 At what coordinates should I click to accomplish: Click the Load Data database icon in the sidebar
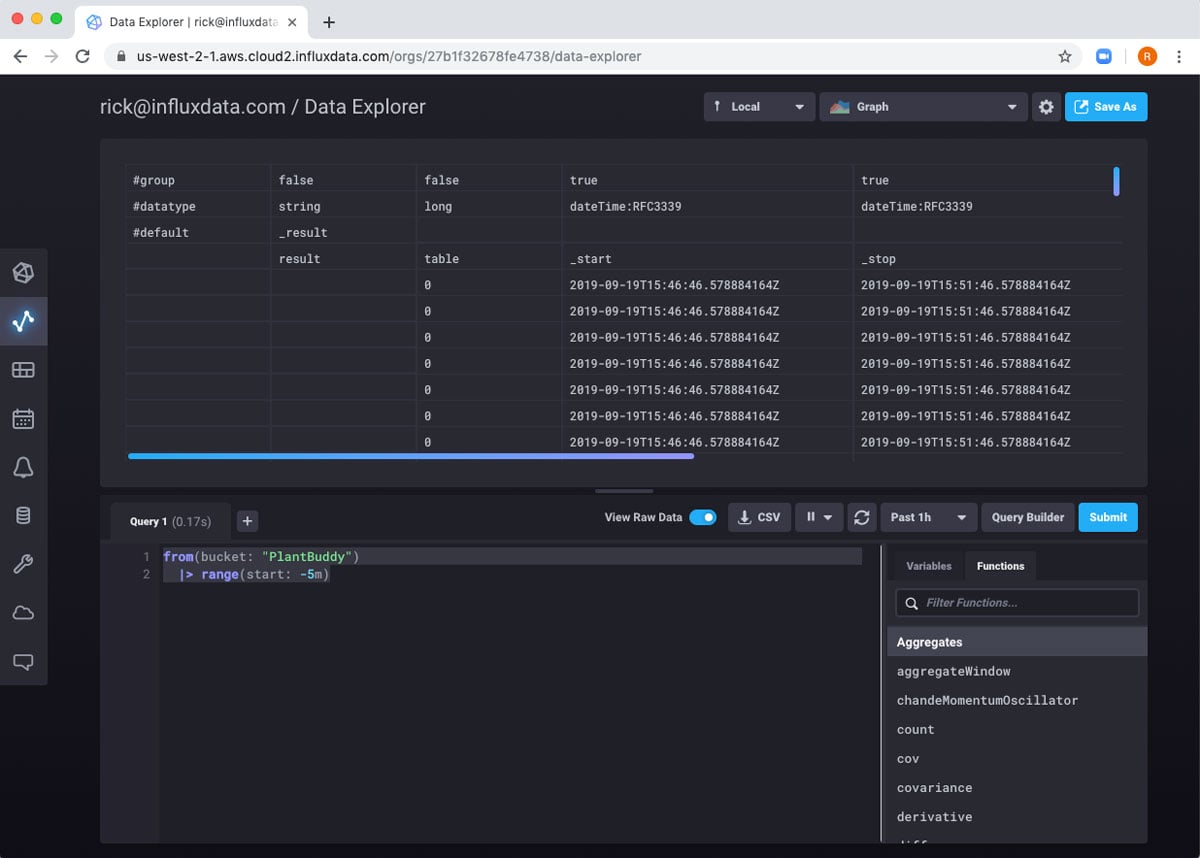(23, 516)
